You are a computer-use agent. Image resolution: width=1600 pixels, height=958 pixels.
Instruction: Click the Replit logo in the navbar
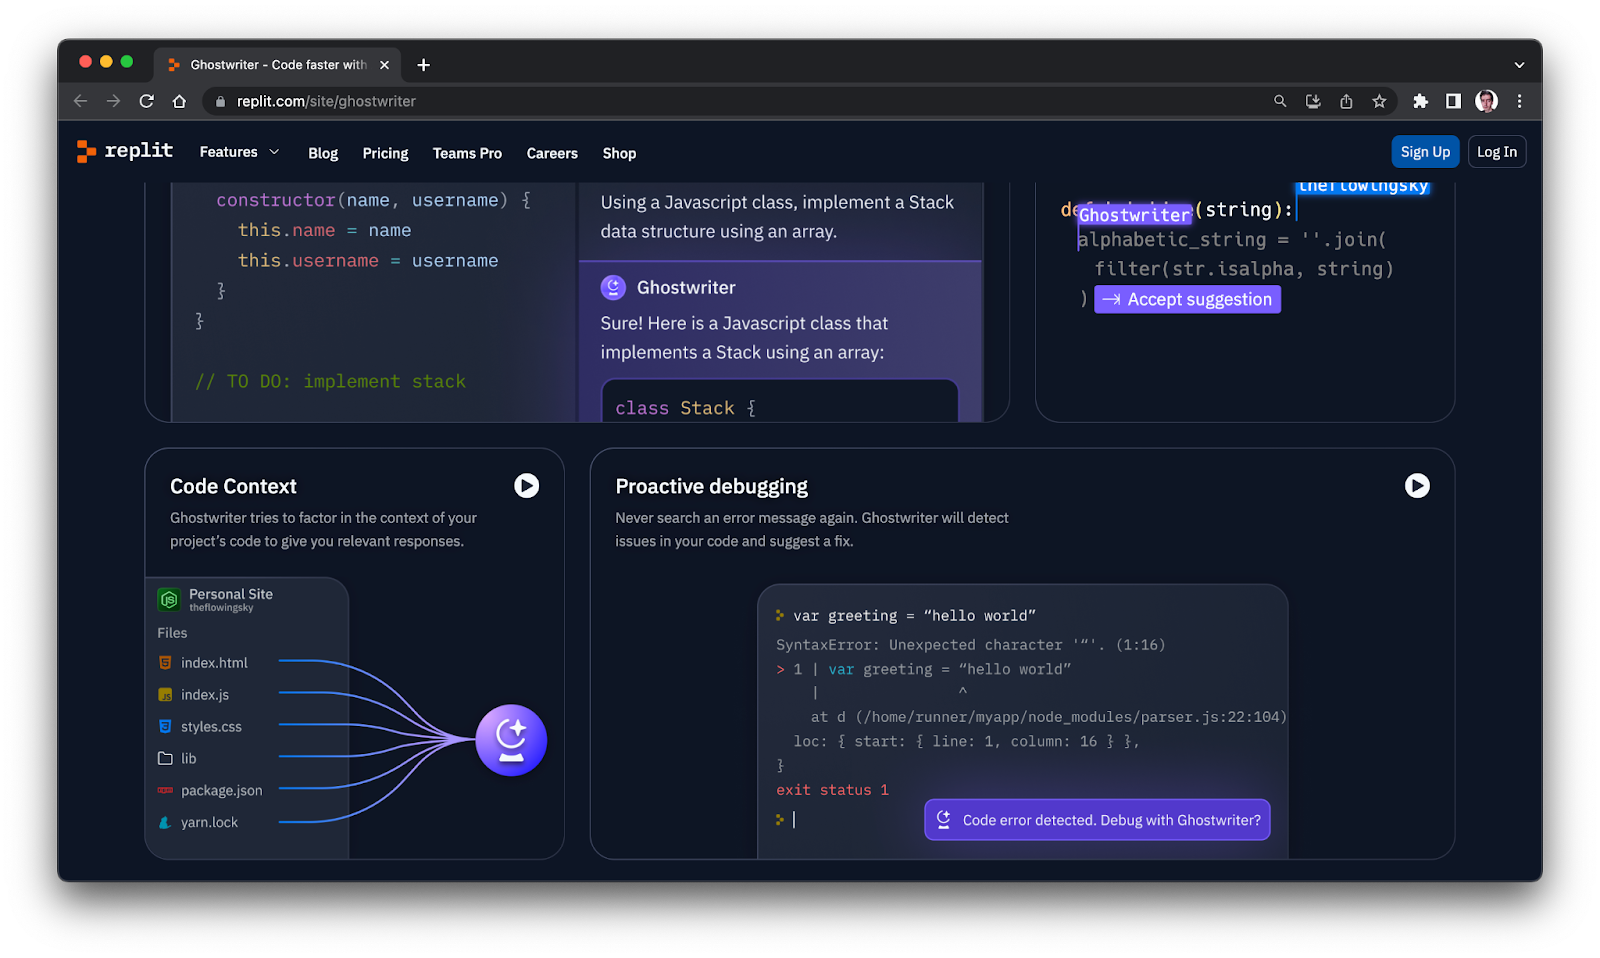point(125,151)
